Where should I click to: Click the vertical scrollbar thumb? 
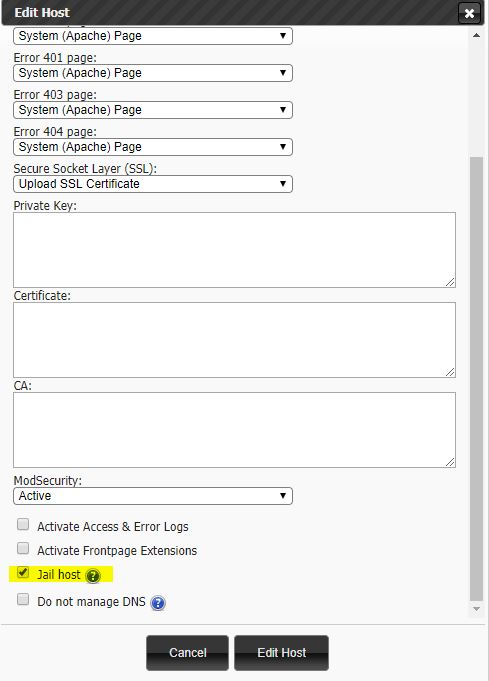click(x=476, y=378)
